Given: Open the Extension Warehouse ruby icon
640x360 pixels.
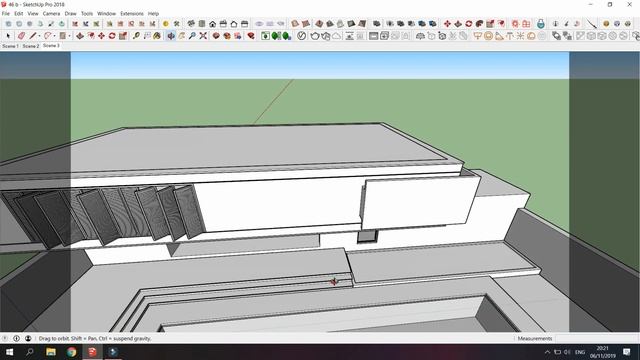Looking at the screenshot, I should (x=251, y=36).
